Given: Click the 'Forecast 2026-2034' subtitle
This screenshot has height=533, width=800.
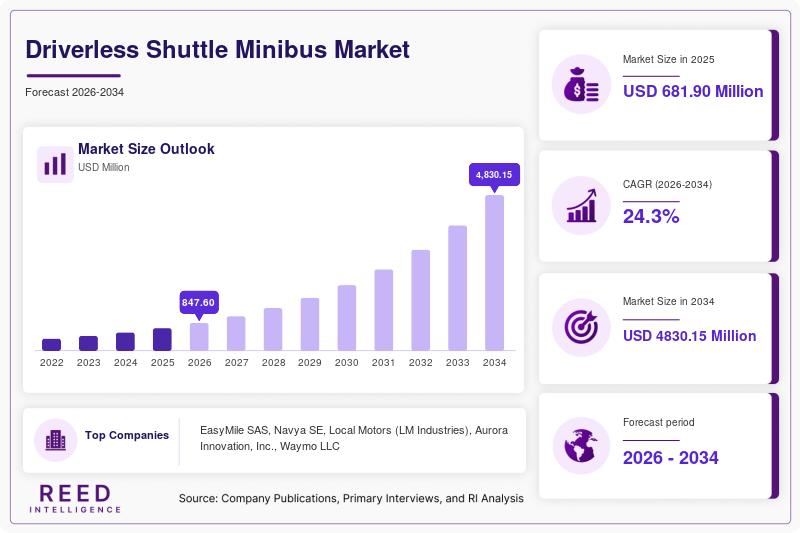Looking at the screenshot, I should coord(74,92).
